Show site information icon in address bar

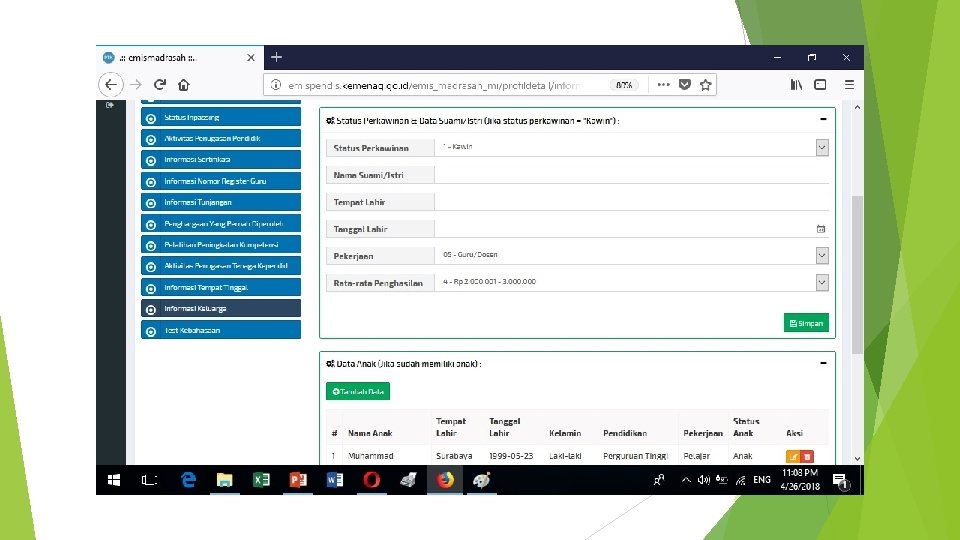276,85
